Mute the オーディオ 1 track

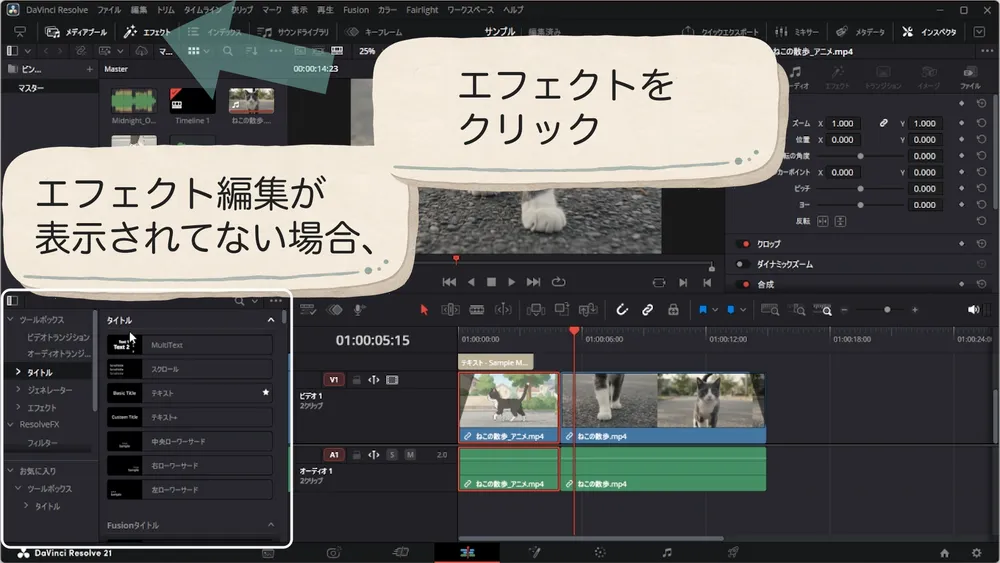point(410,455)
